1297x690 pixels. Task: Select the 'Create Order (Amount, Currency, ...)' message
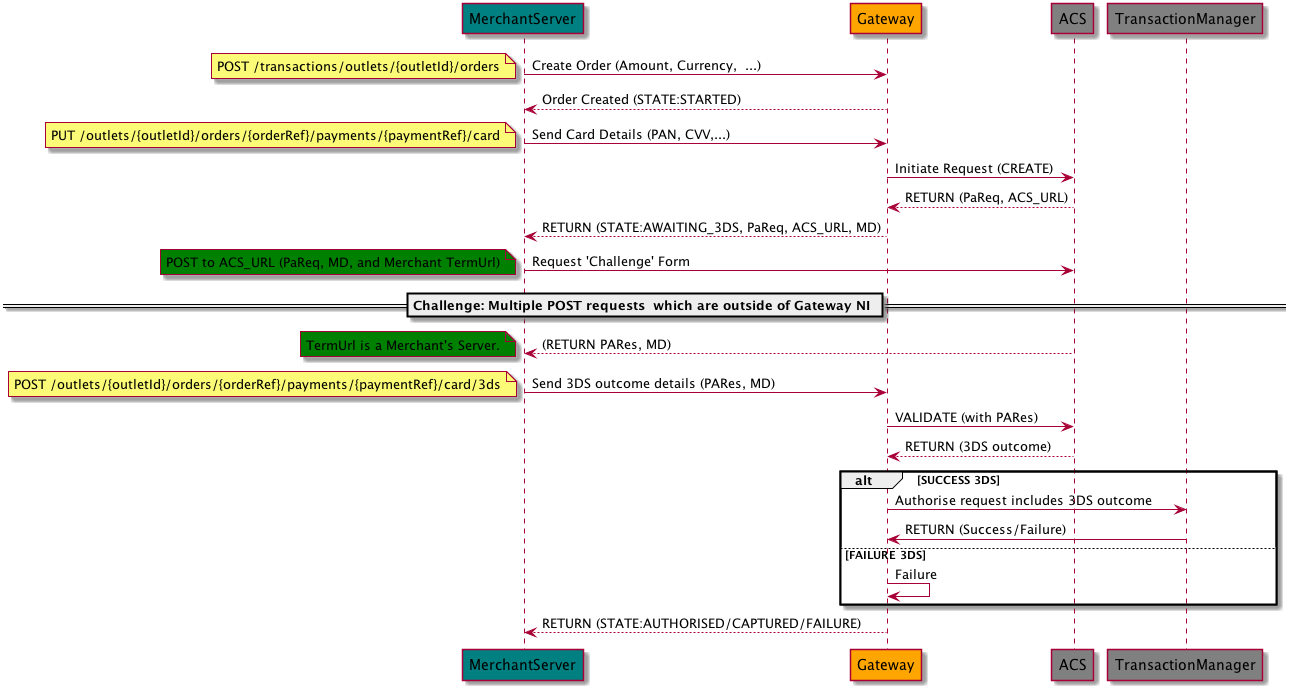pos(646,66)
